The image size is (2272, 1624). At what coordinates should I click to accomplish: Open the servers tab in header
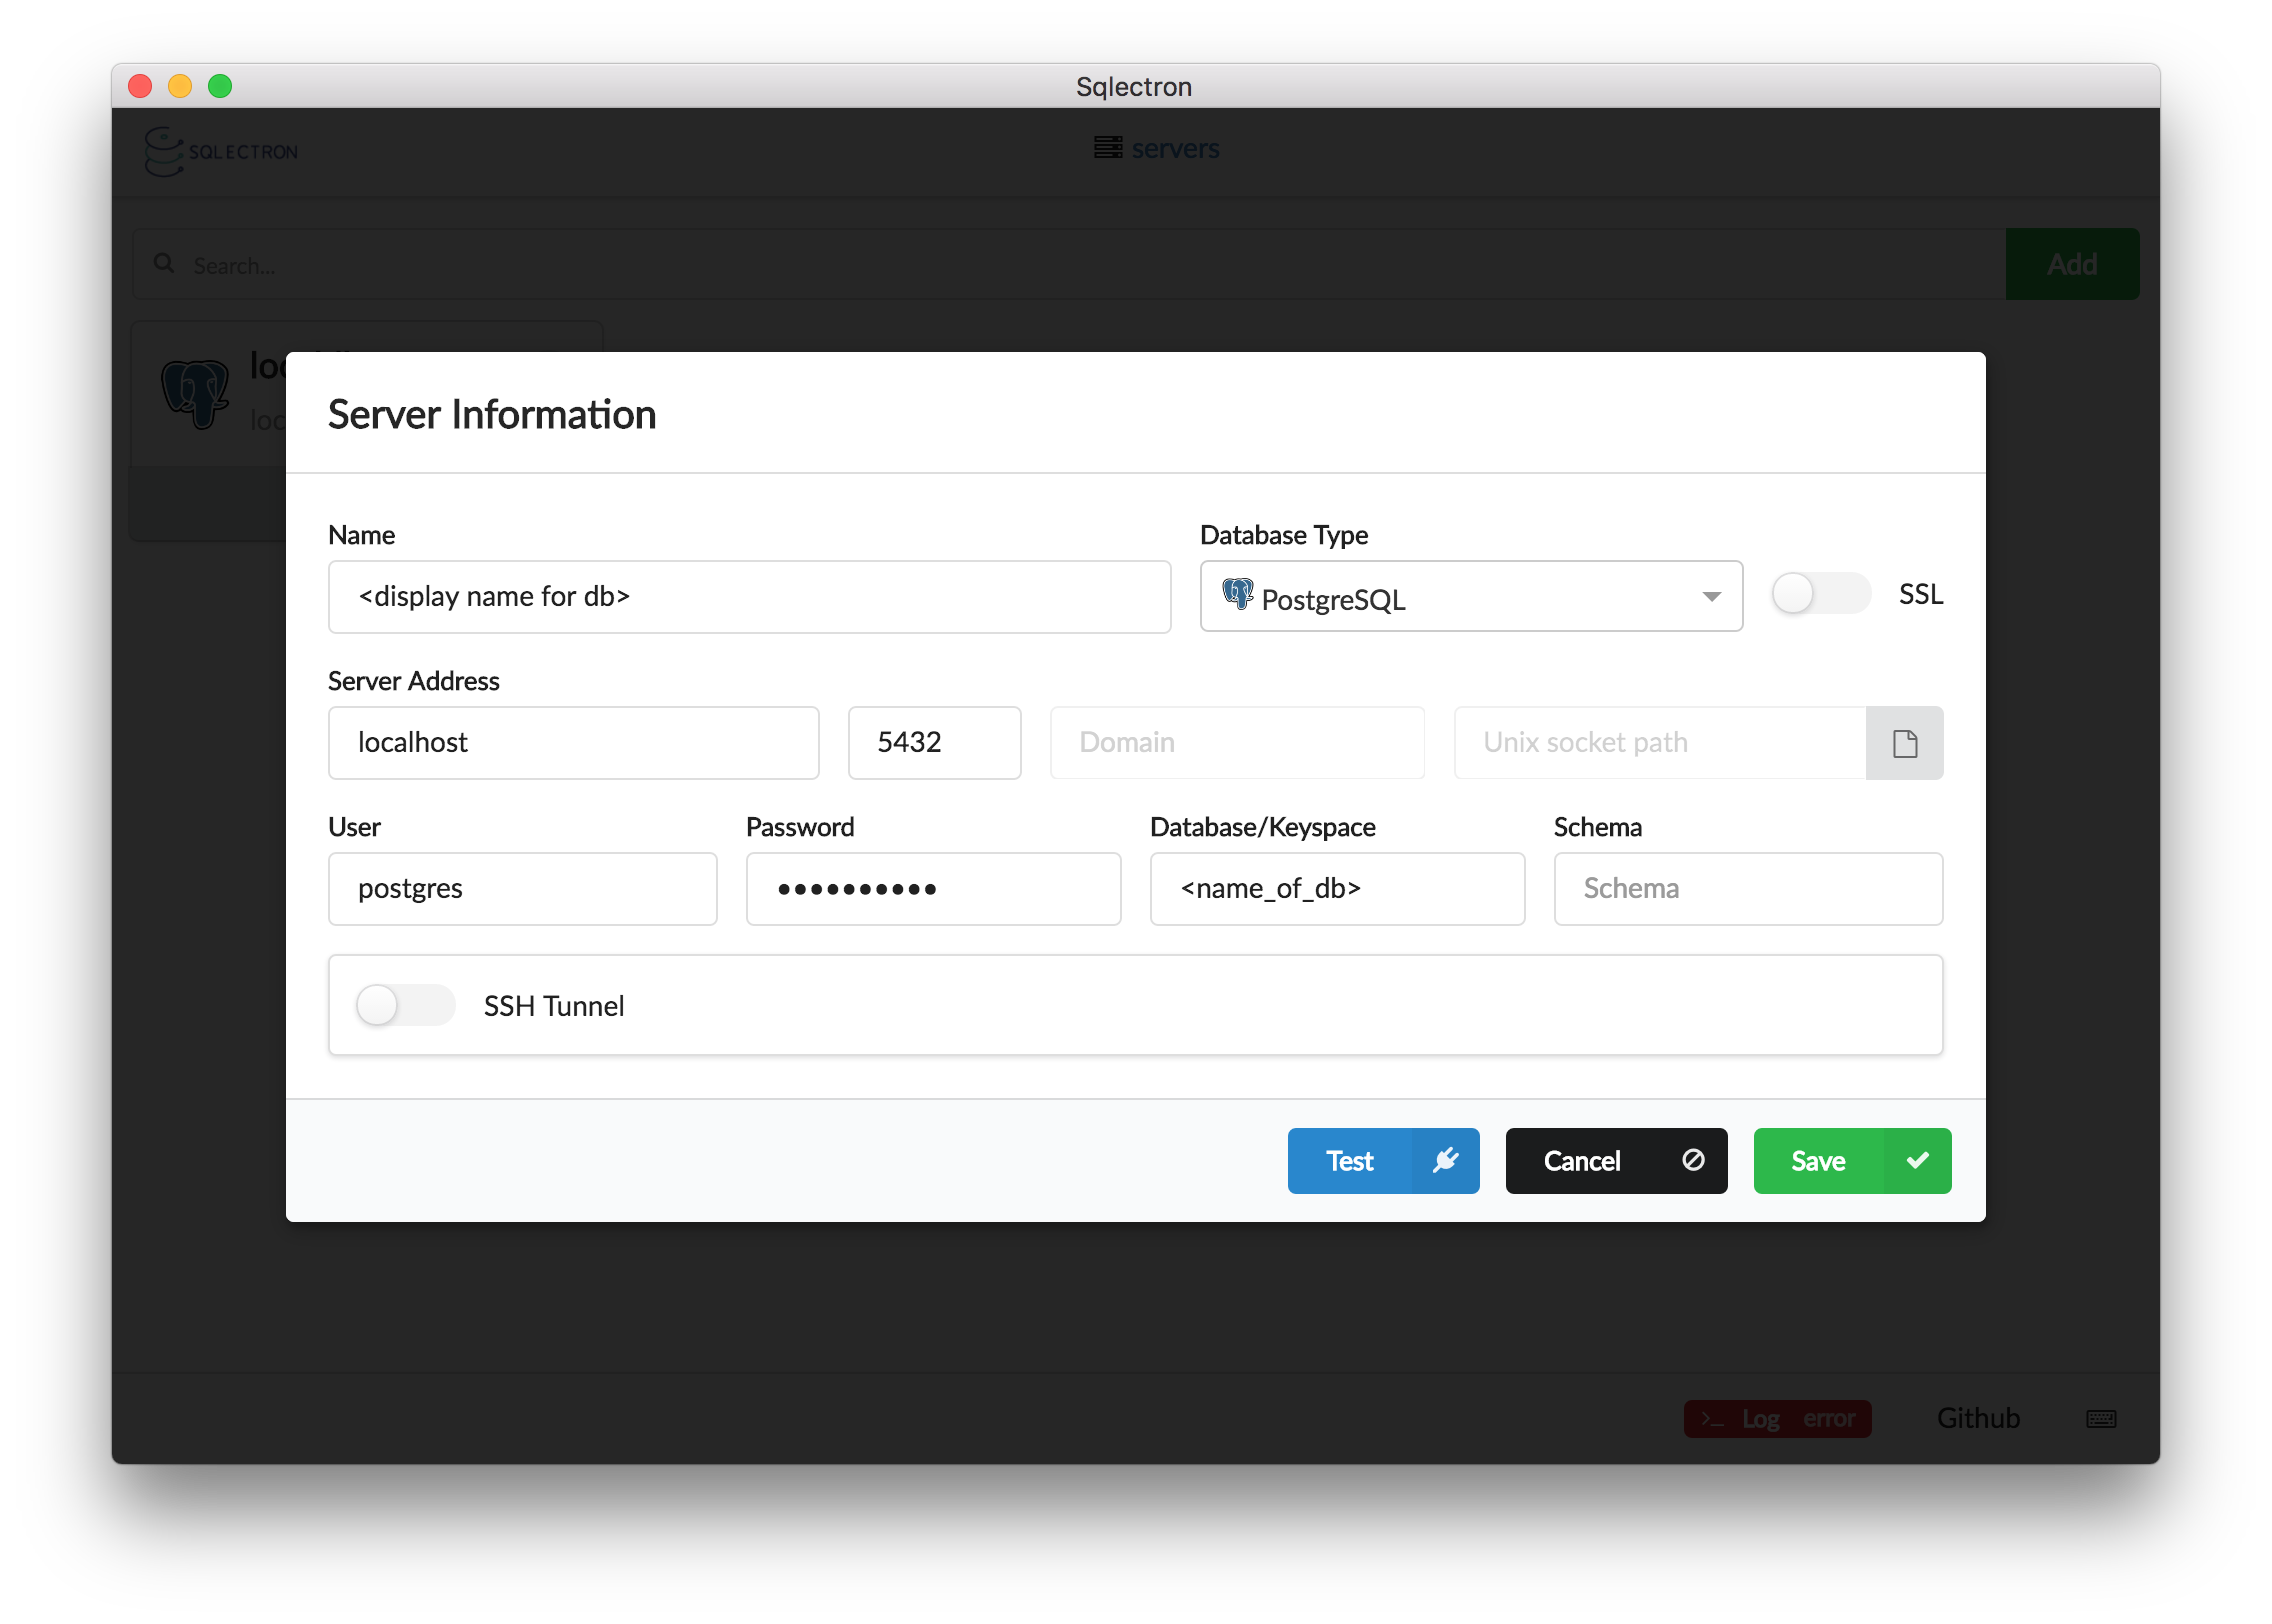pos(1157,148)
